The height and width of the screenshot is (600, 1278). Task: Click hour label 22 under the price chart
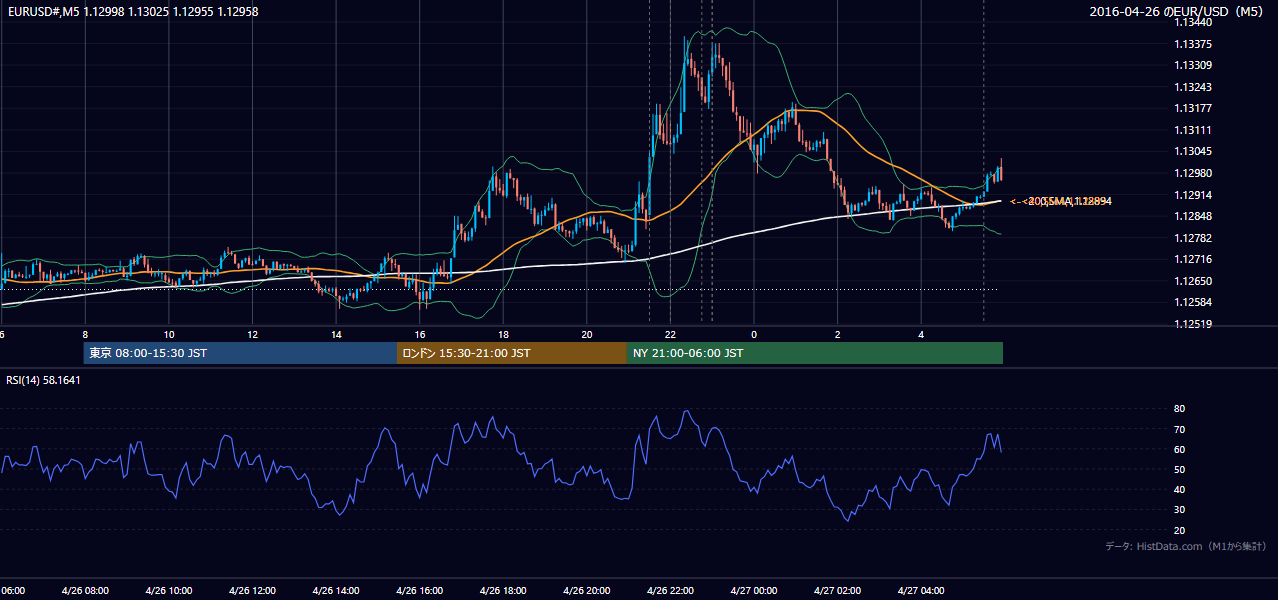click(670, 334)
